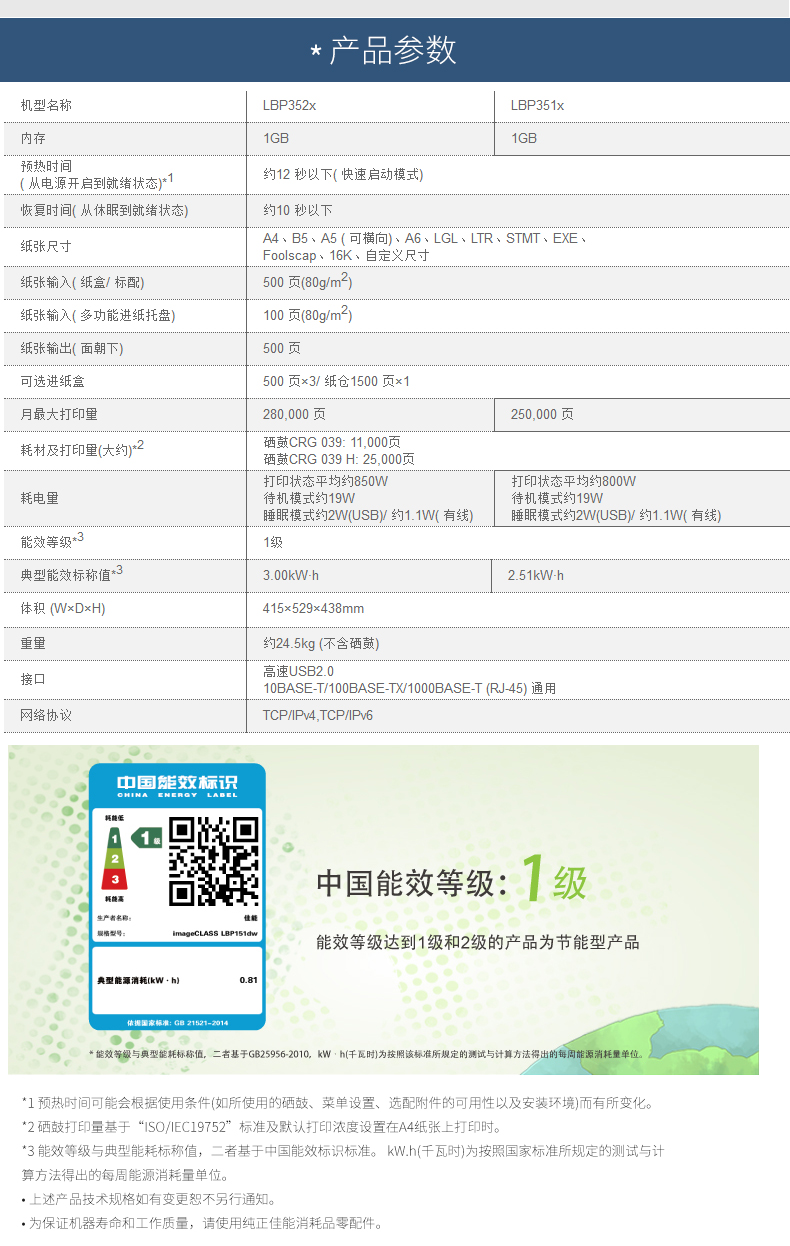Click the QR code on the energy label
Screen dimensions: 790x1246
[213, 861]
